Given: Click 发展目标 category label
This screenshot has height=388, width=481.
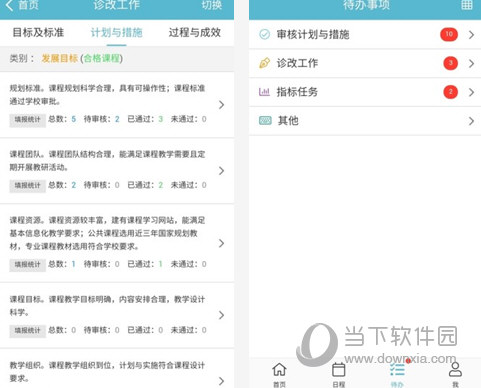Looking at the screenshot, I should 60,58.
